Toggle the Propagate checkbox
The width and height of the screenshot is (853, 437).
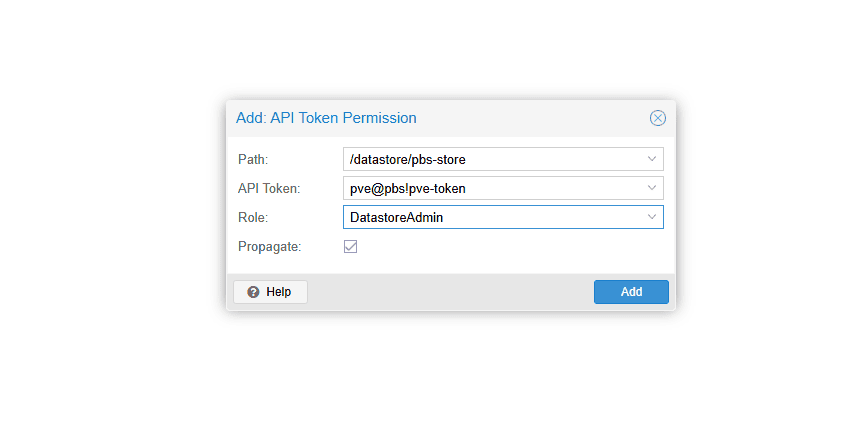point(351,246)
